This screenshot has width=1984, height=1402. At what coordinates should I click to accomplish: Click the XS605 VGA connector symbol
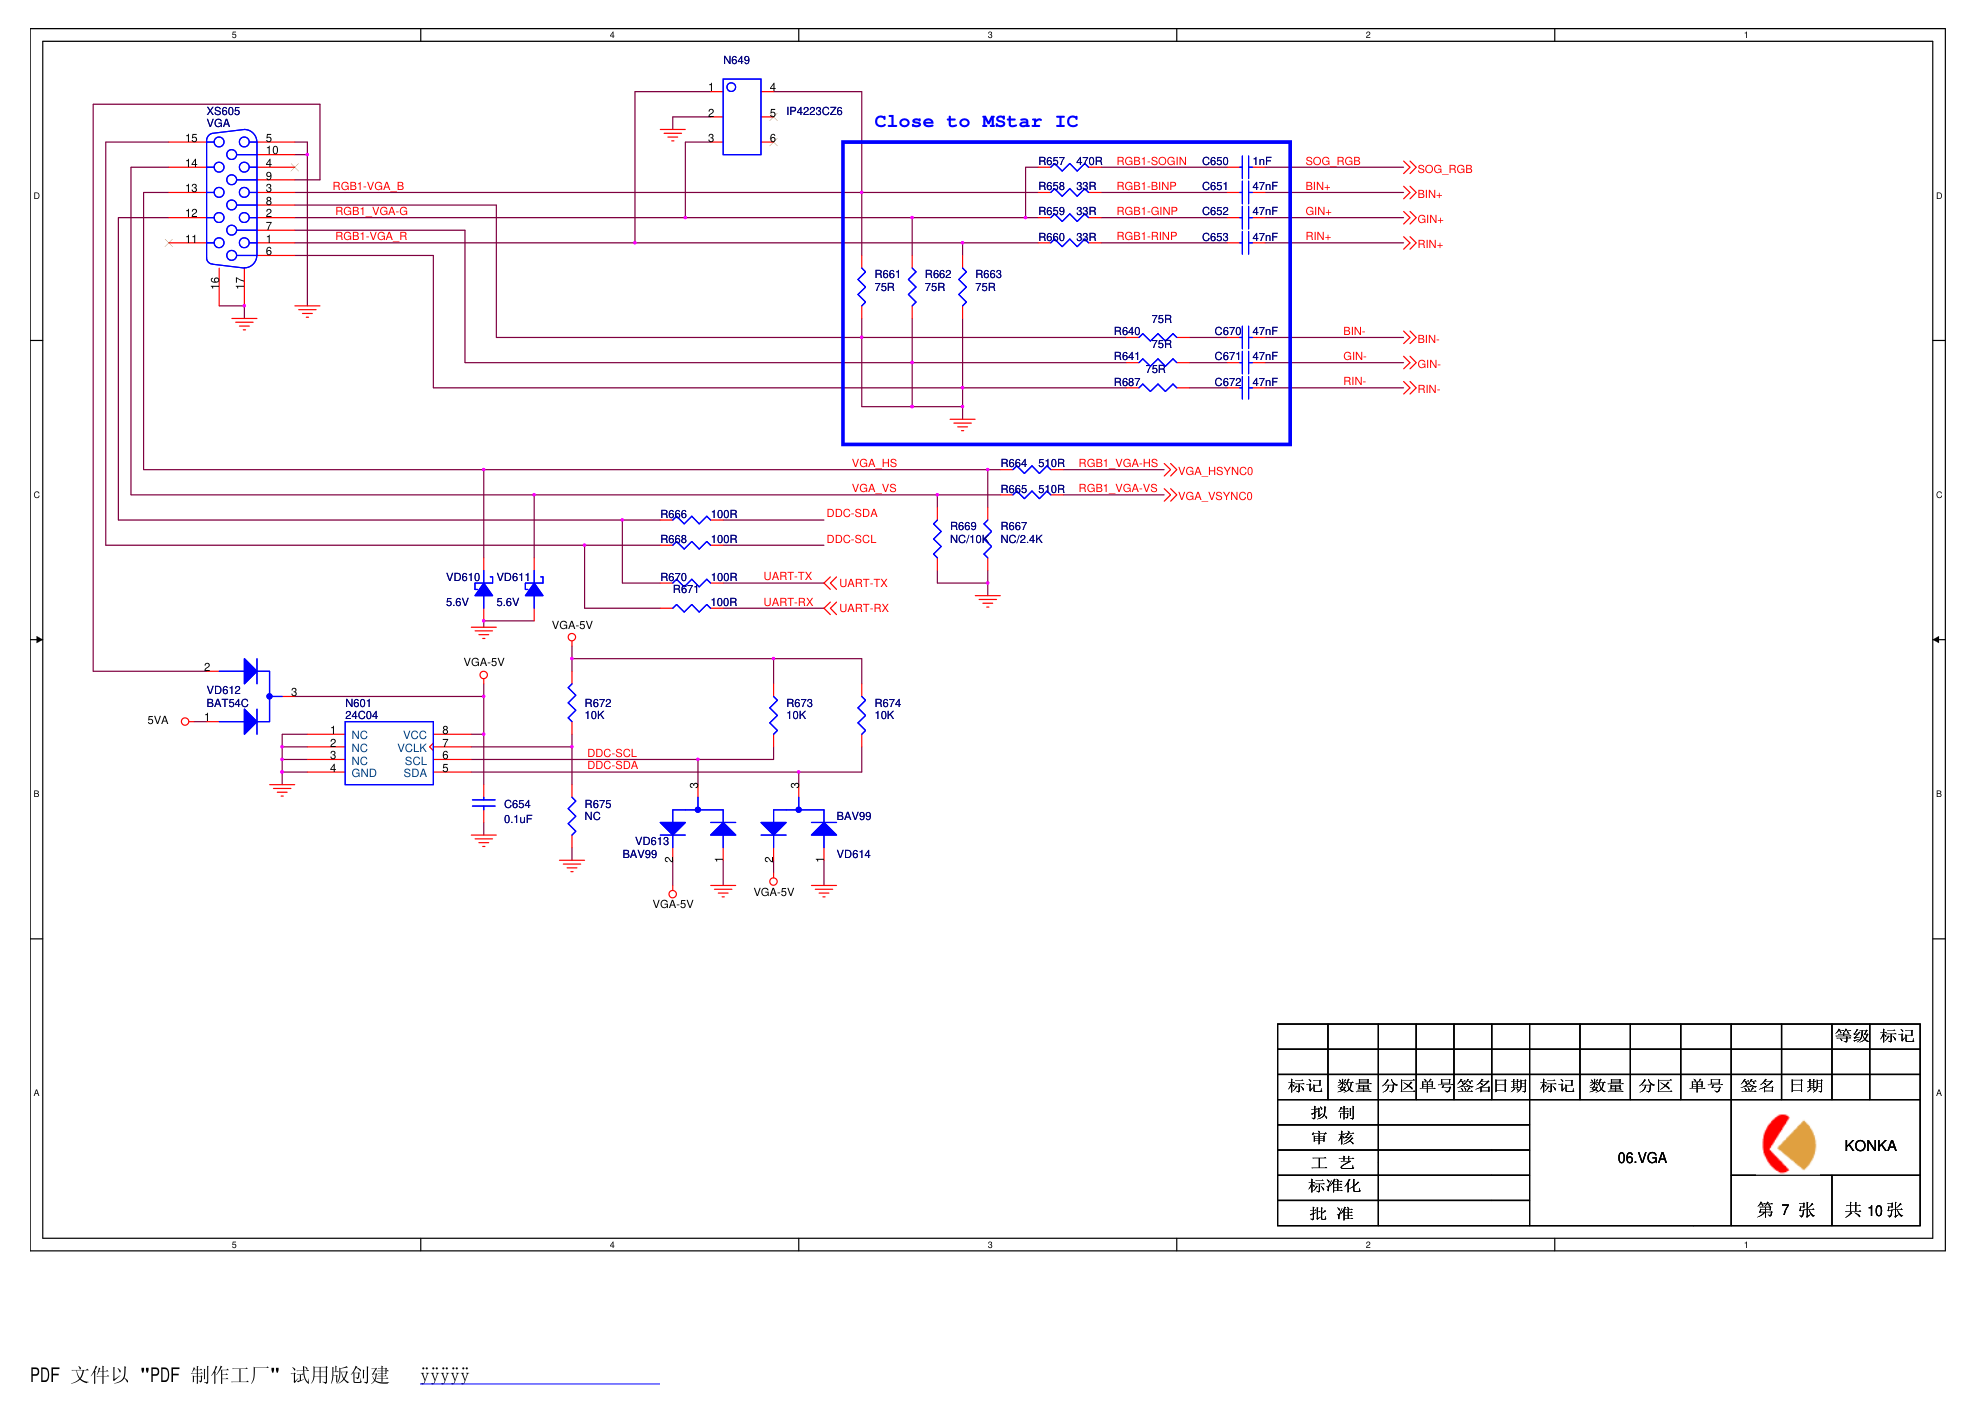click(x=232, y=197)
